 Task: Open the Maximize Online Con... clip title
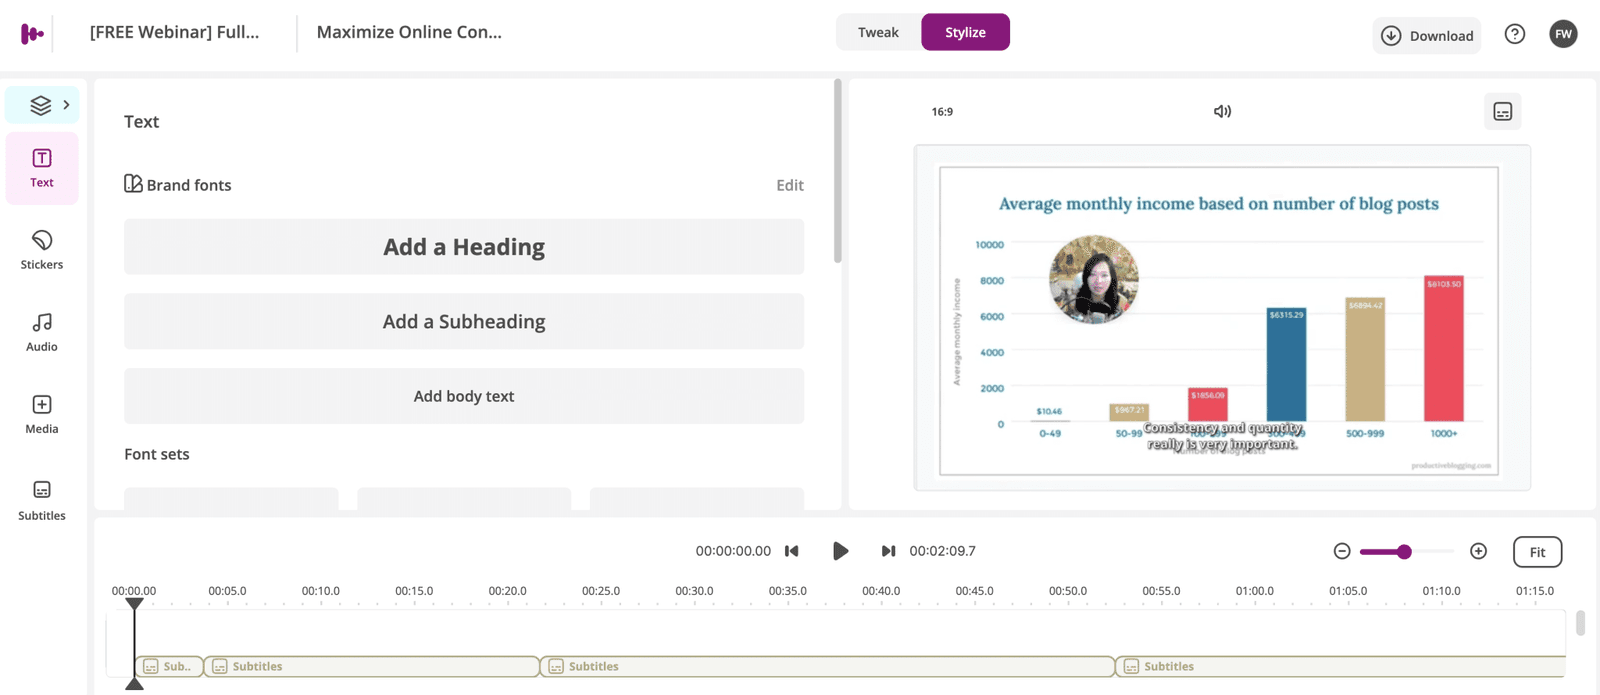point(409,32)
